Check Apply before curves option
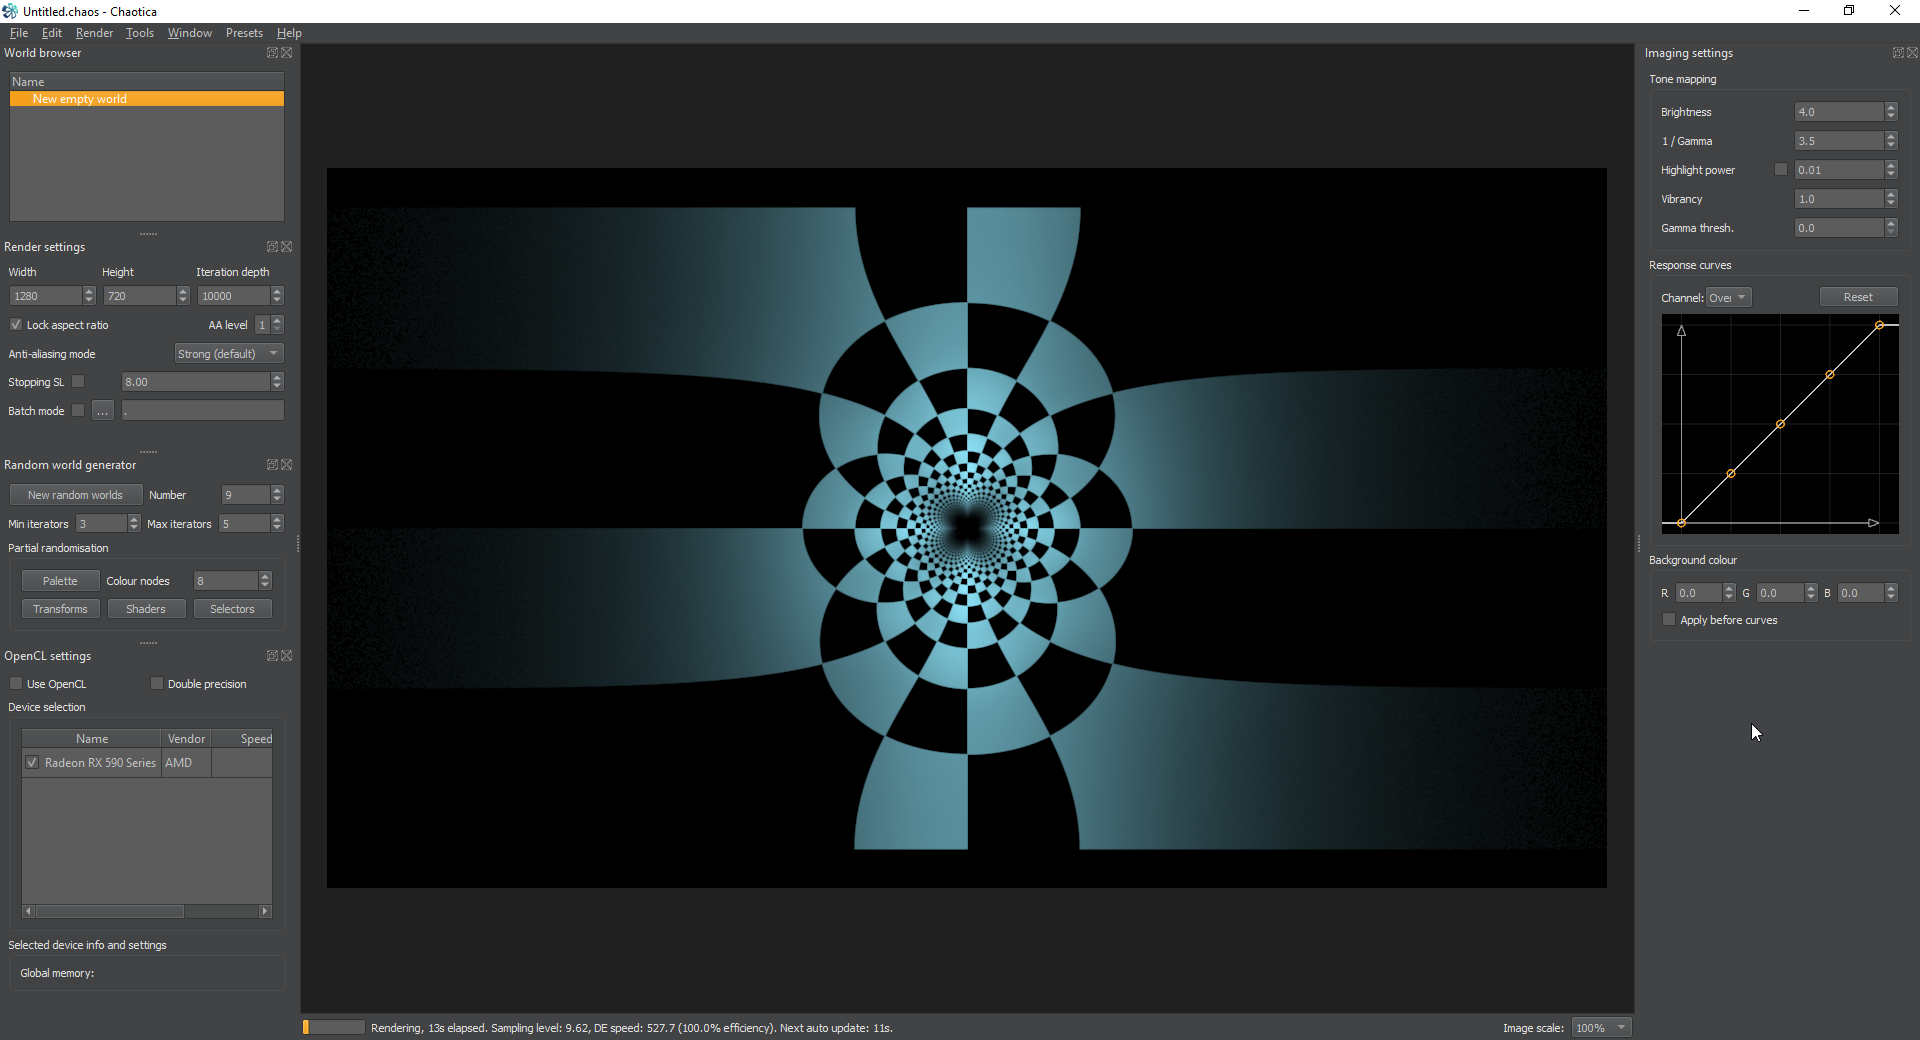 pyautogui.click(x=1669, y=620)
